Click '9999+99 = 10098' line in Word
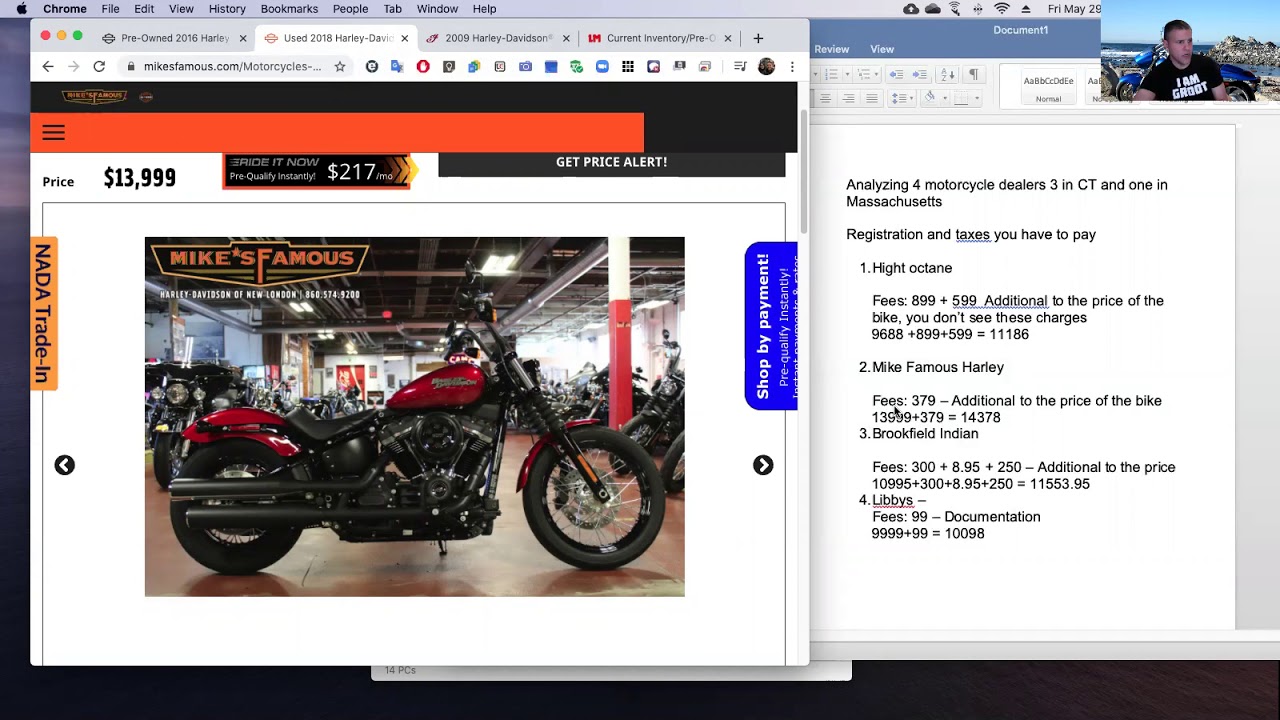Screen dimensions: 1280x720 point(928,533)
